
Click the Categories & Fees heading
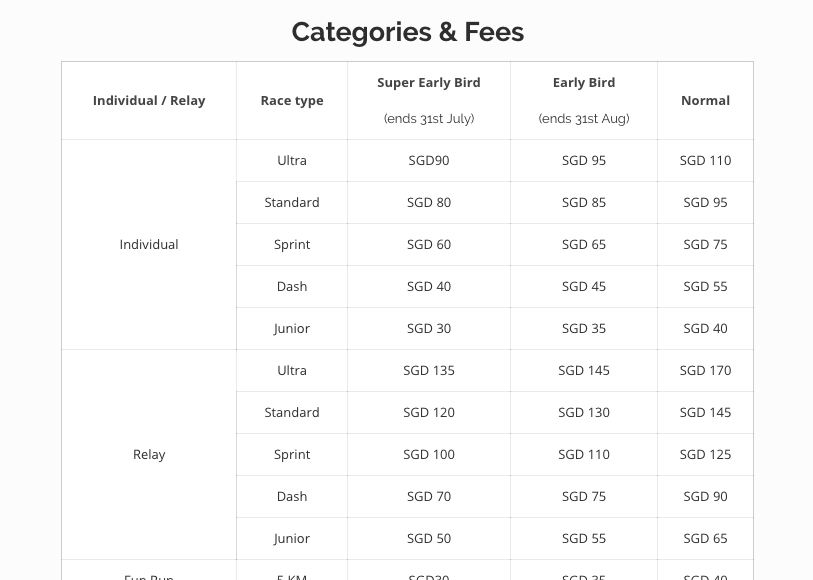pyautogui.click(x=407, y=32)
